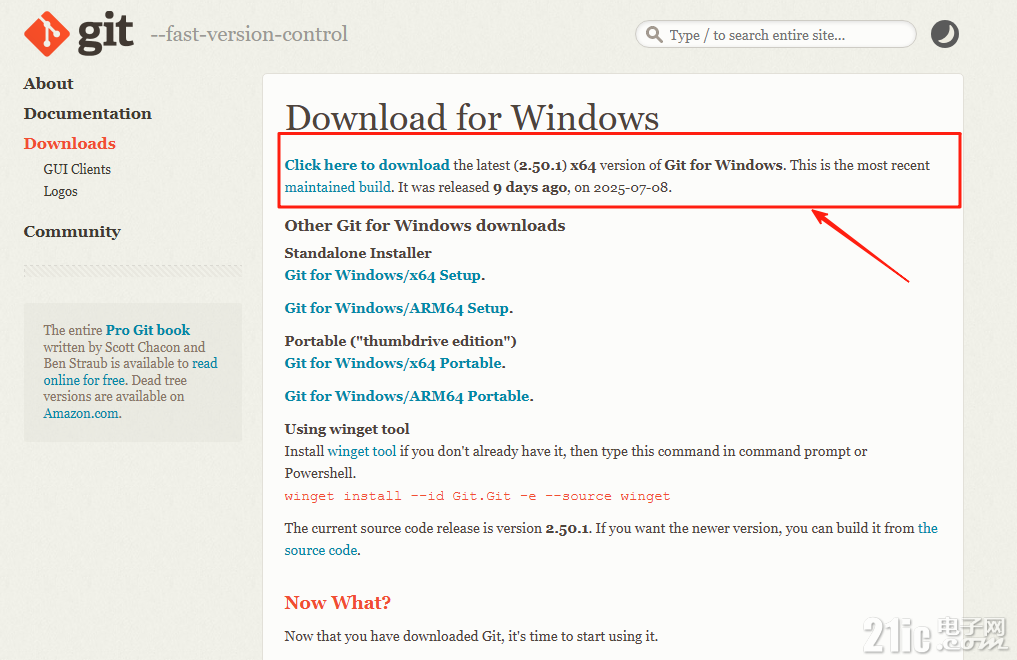This screenshot has height=660, width=1017.
Task: Click the 'Using winget tool' heading
Action: tap(347, 429)
